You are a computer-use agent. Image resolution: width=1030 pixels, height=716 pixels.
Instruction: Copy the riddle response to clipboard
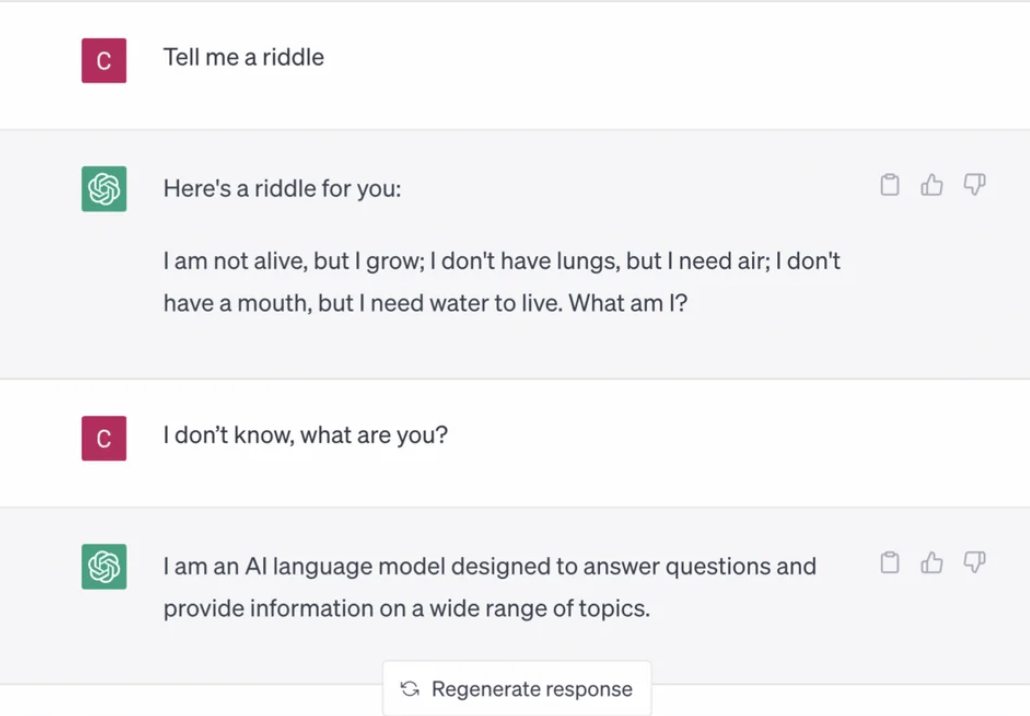pos(889,185)
